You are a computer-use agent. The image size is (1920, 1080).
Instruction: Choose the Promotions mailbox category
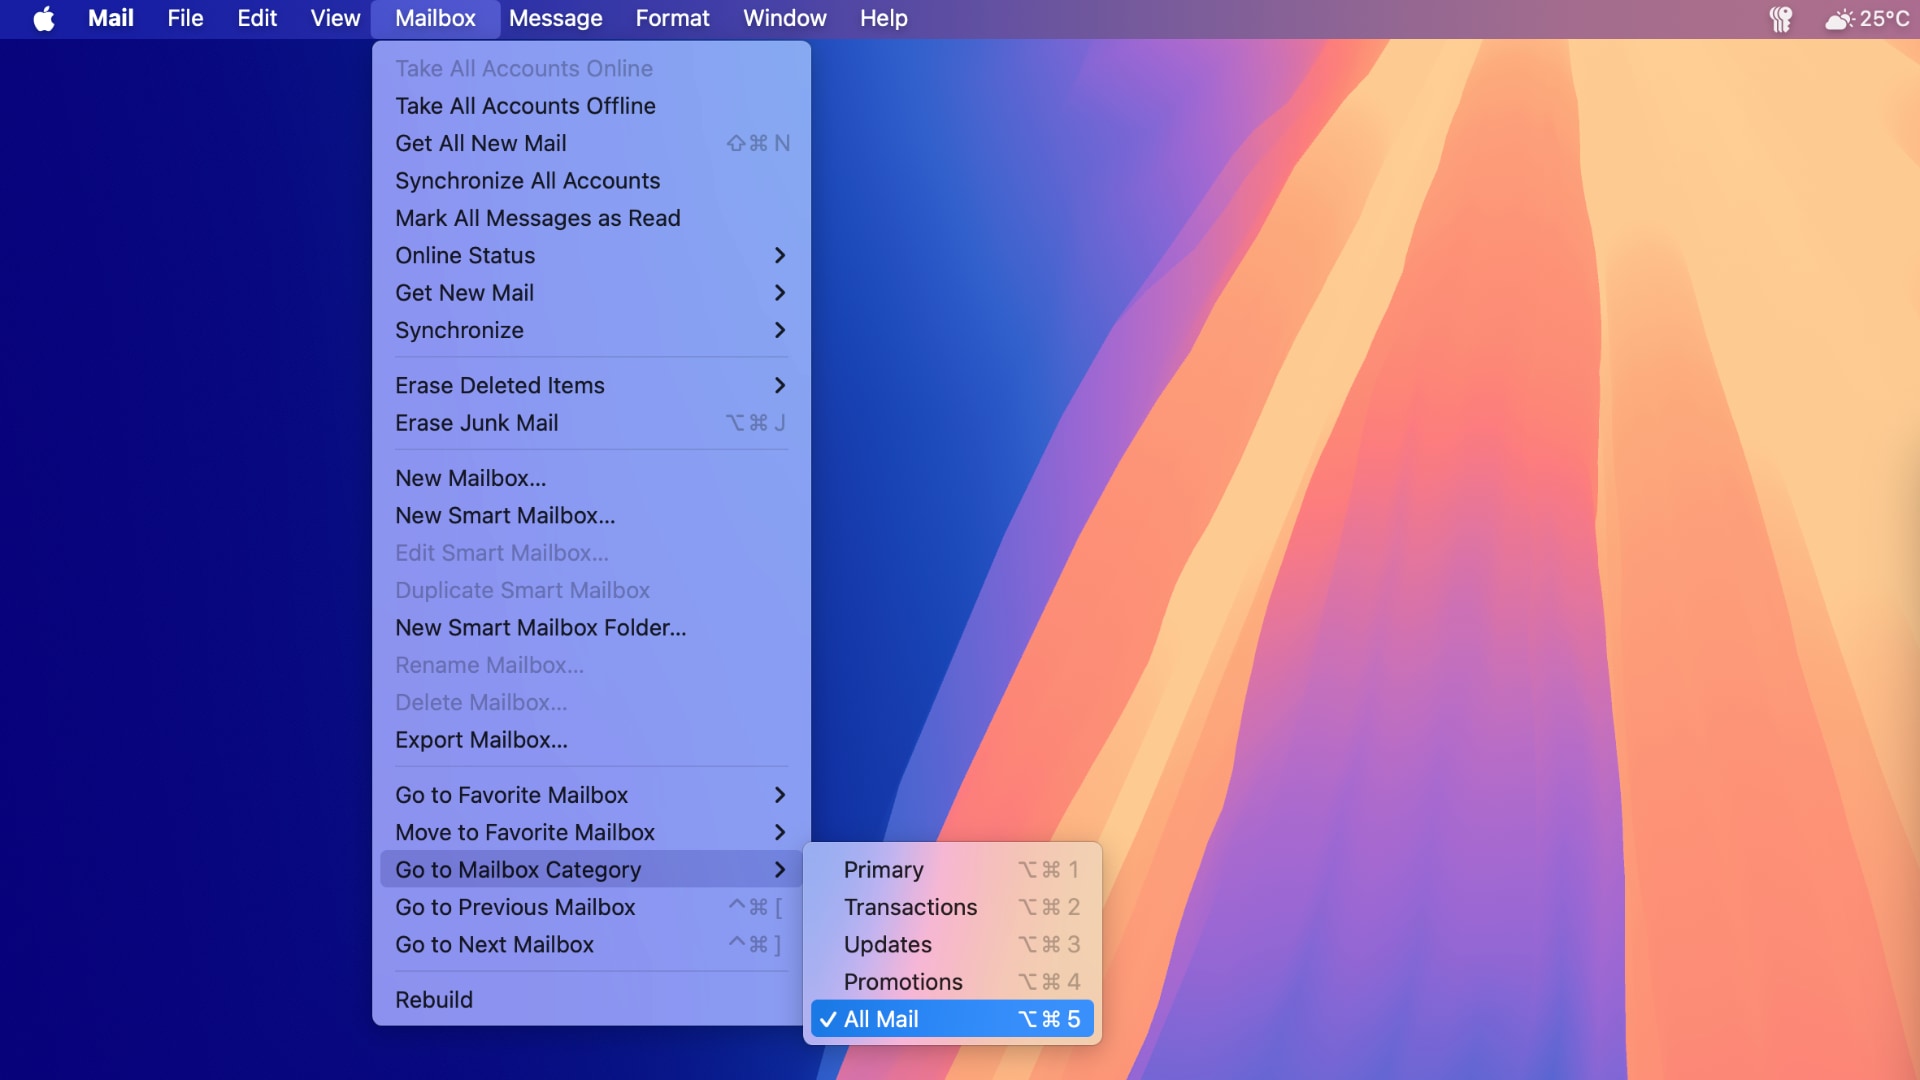(951, 982)
